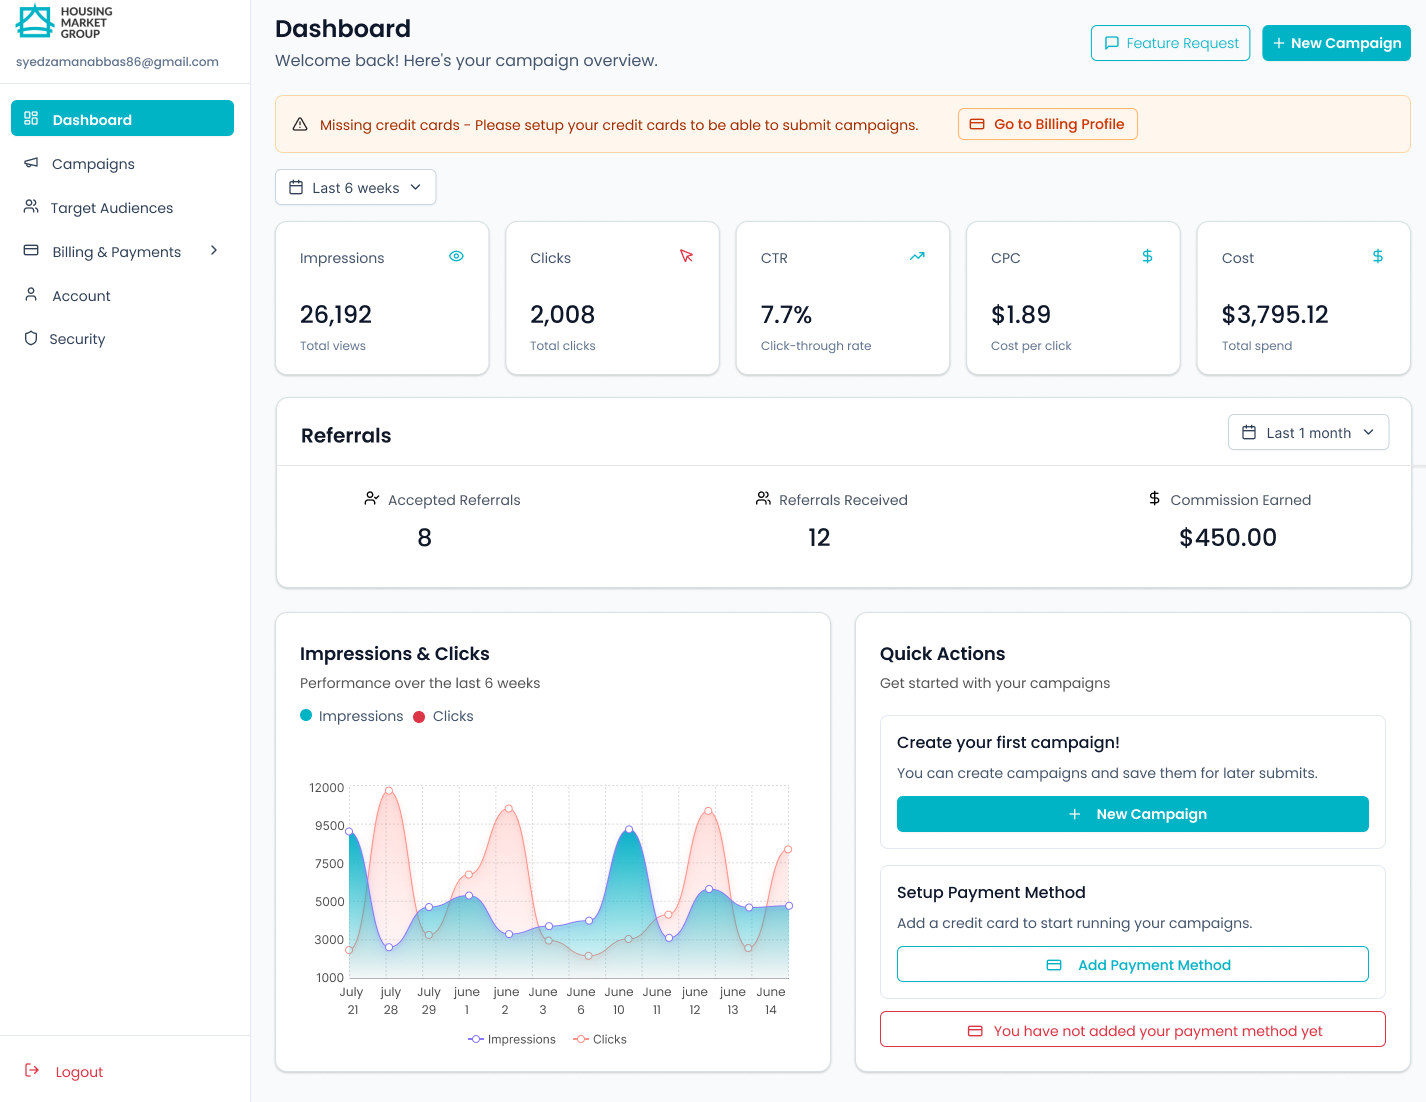Go to Target Audiences page

point(111,208)
